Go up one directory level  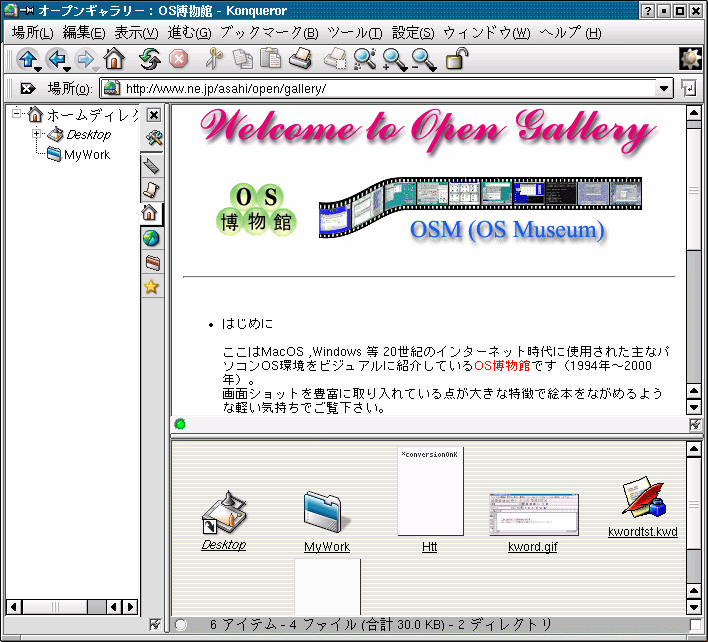(x=27, y=59)
